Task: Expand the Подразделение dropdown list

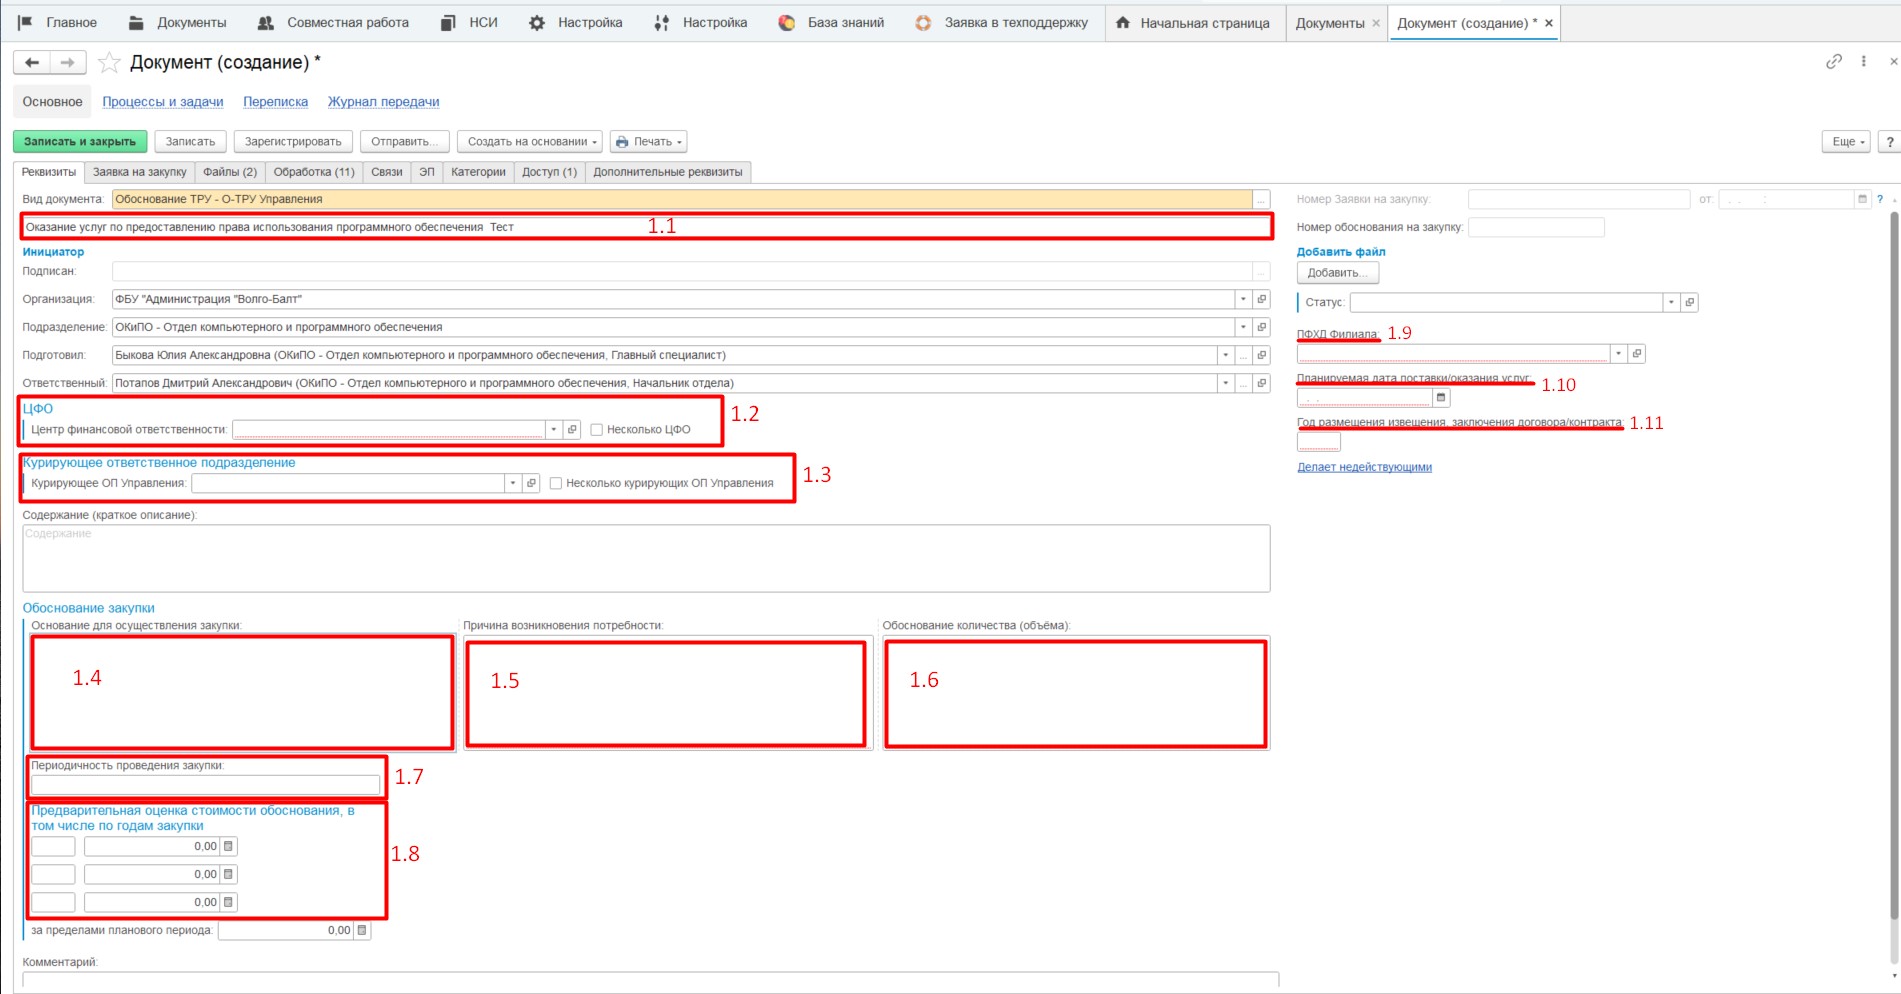Action: [1243, 327]
